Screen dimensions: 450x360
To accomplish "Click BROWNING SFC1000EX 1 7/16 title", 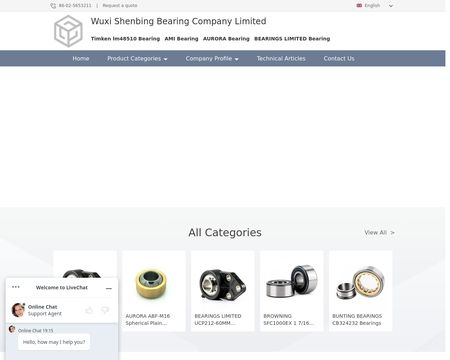I will coord(288,319).
